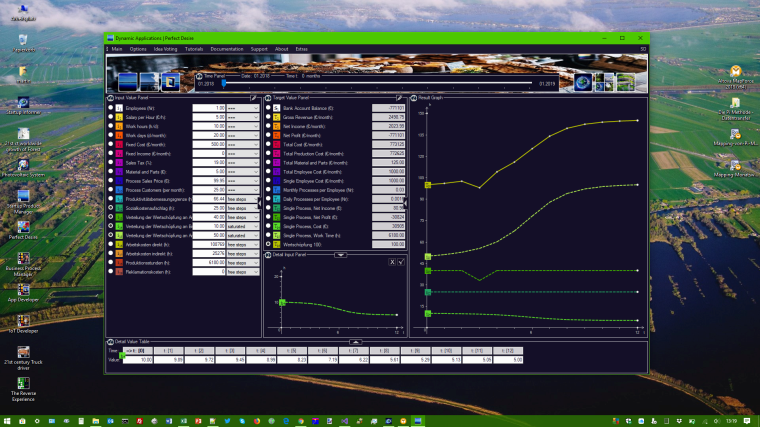760x427 pixels.
Task: Open the Extras menu
Action: pyautogui.click(x=301, y=49)
